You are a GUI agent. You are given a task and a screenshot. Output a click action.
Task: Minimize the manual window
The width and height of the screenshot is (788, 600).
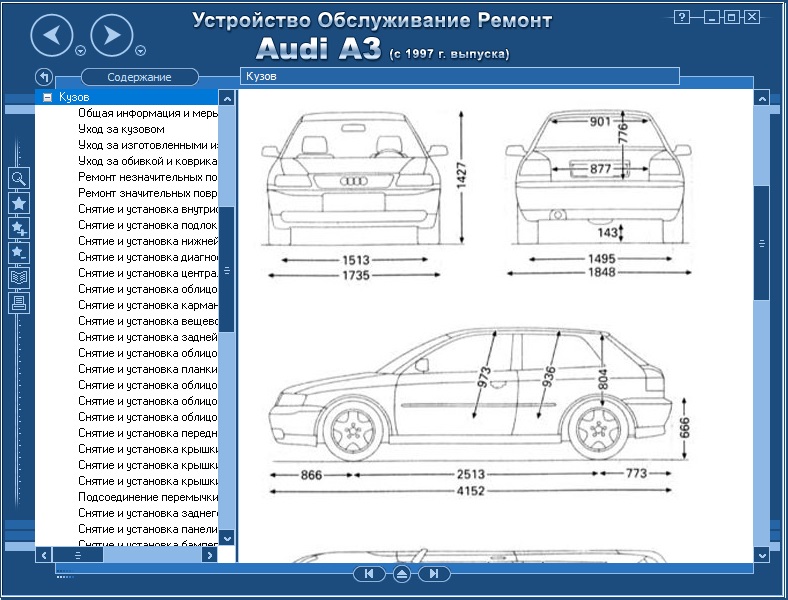(x=711, y=17)
